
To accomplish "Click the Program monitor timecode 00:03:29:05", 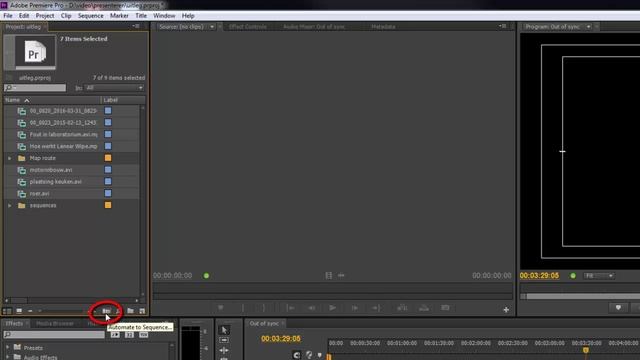I will (539, 276).
